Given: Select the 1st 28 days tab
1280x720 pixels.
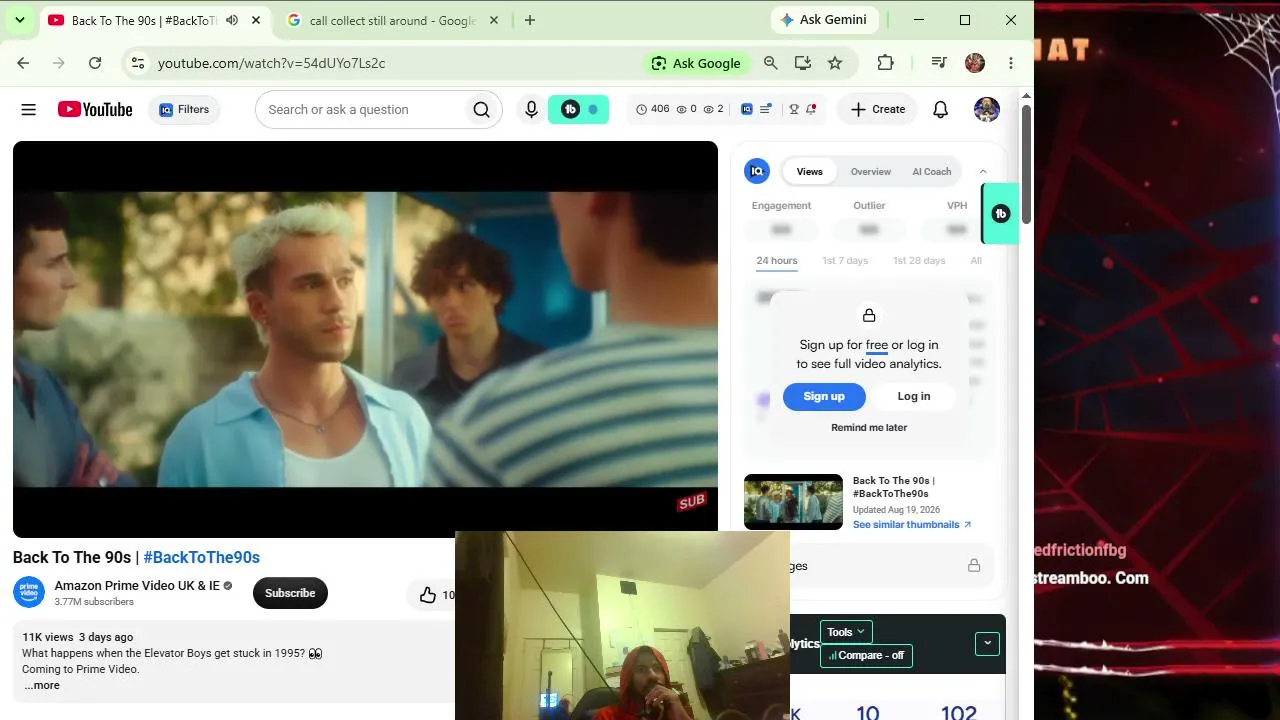Looking at the screenshot, I should [x=919, y=261].
